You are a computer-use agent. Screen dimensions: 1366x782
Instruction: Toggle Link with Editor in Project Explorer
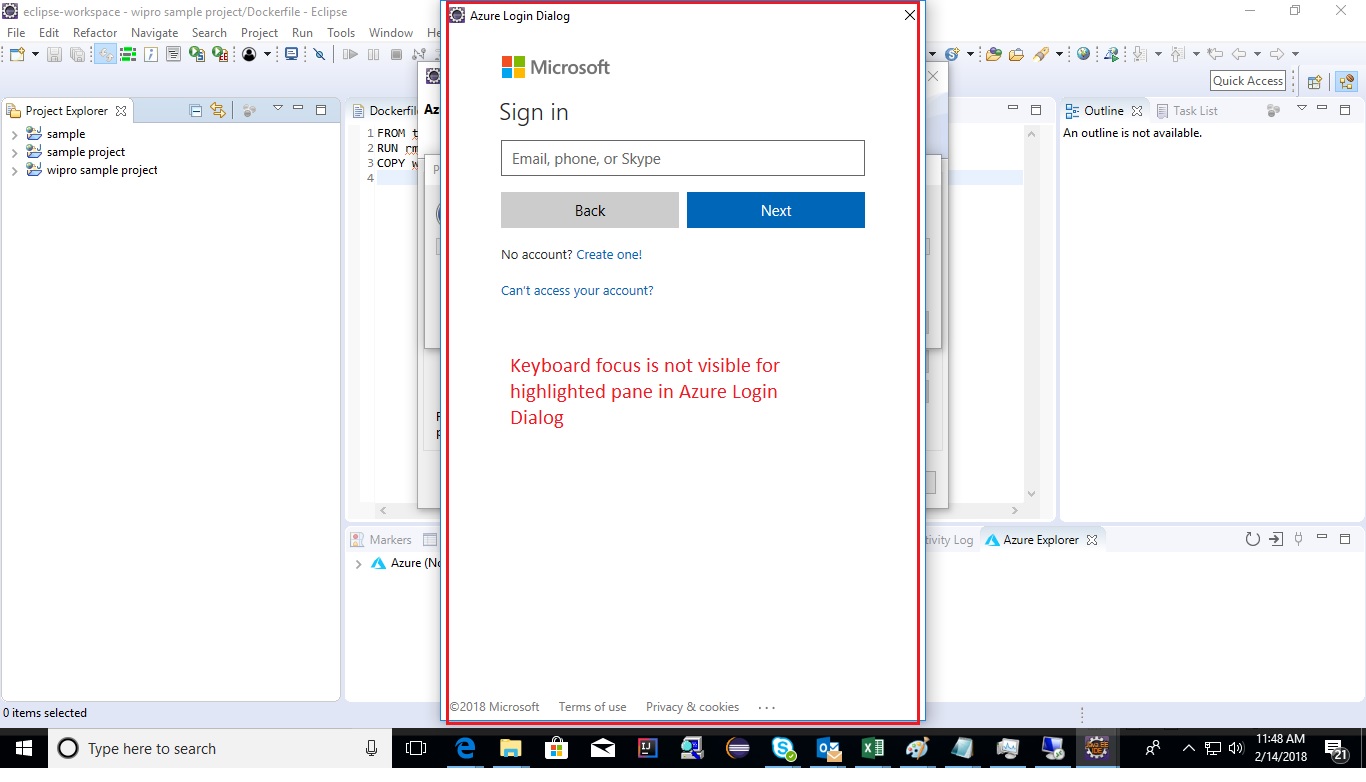pos(217,112)
